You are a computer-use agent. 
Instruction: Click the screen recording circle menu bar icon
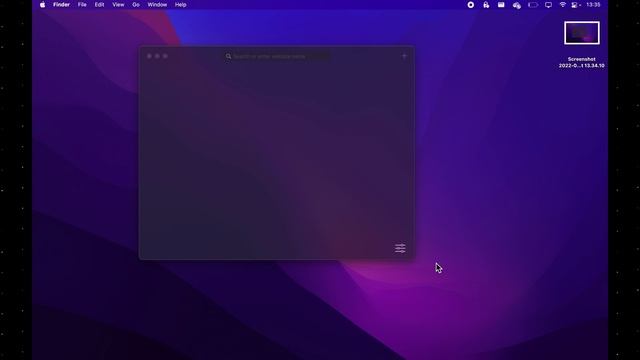click(x=471, y=5)
